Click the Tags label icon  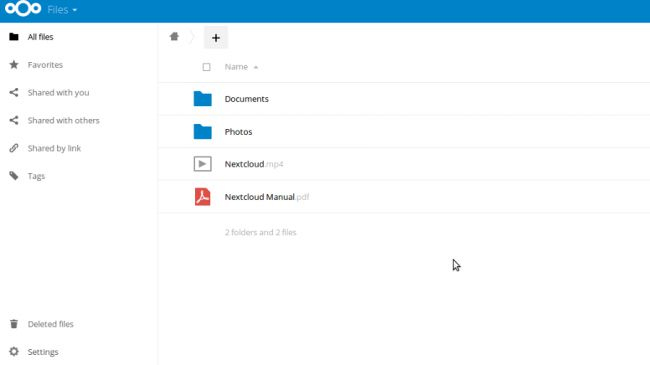tap(14, 176)
